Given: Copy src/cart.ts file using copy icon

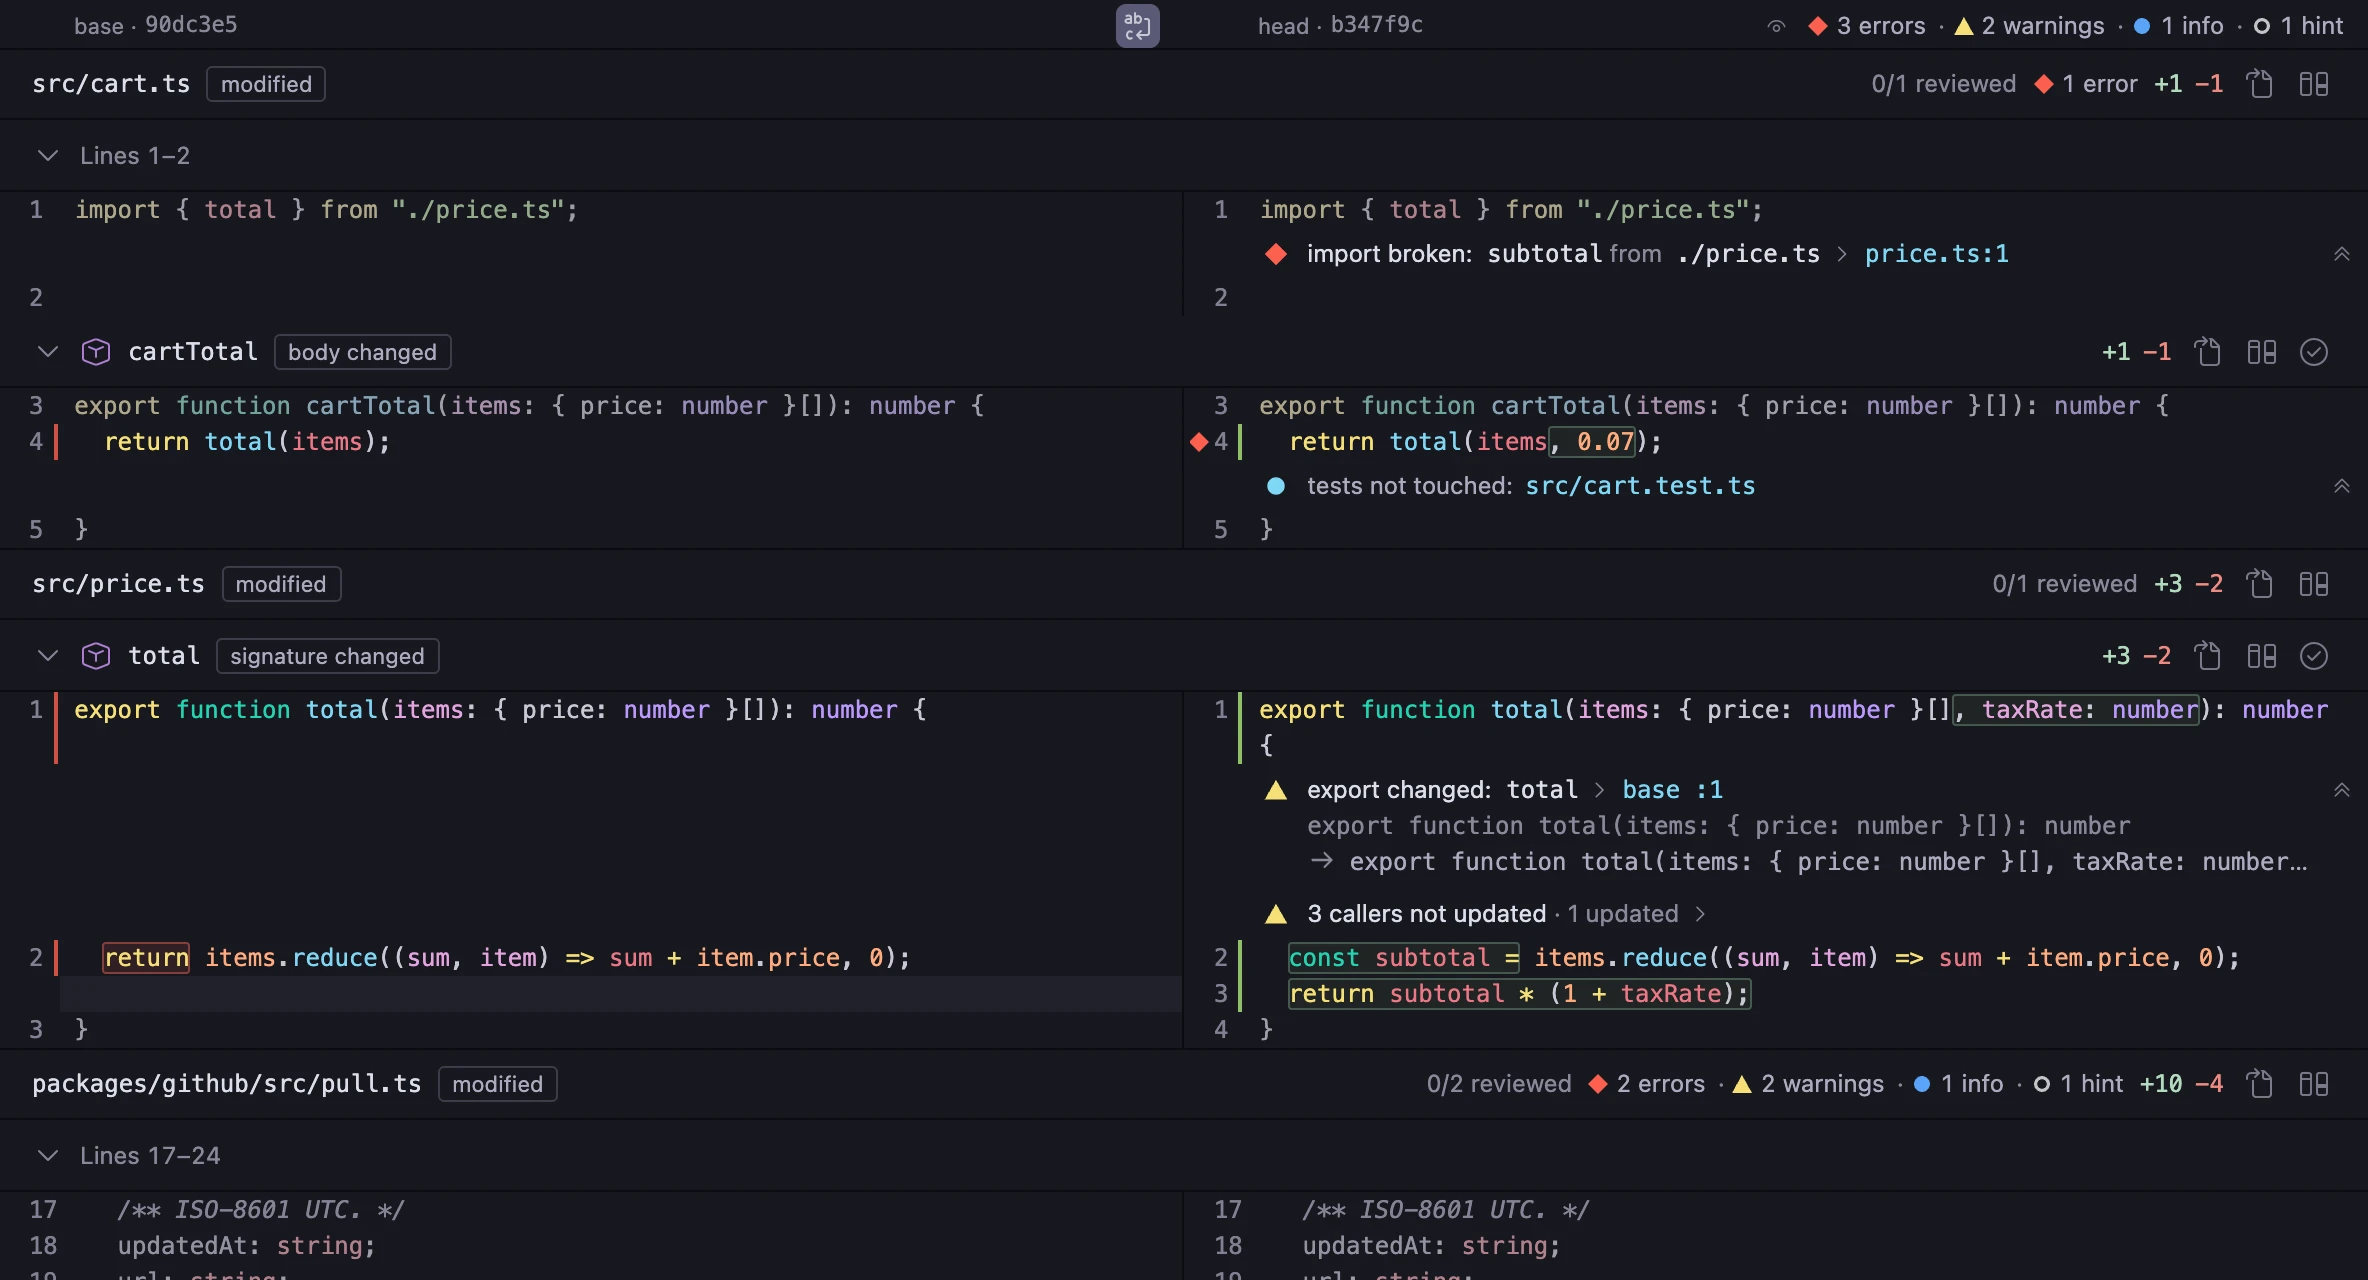Looking at the screenshot, I should [x=2260, y=84].
